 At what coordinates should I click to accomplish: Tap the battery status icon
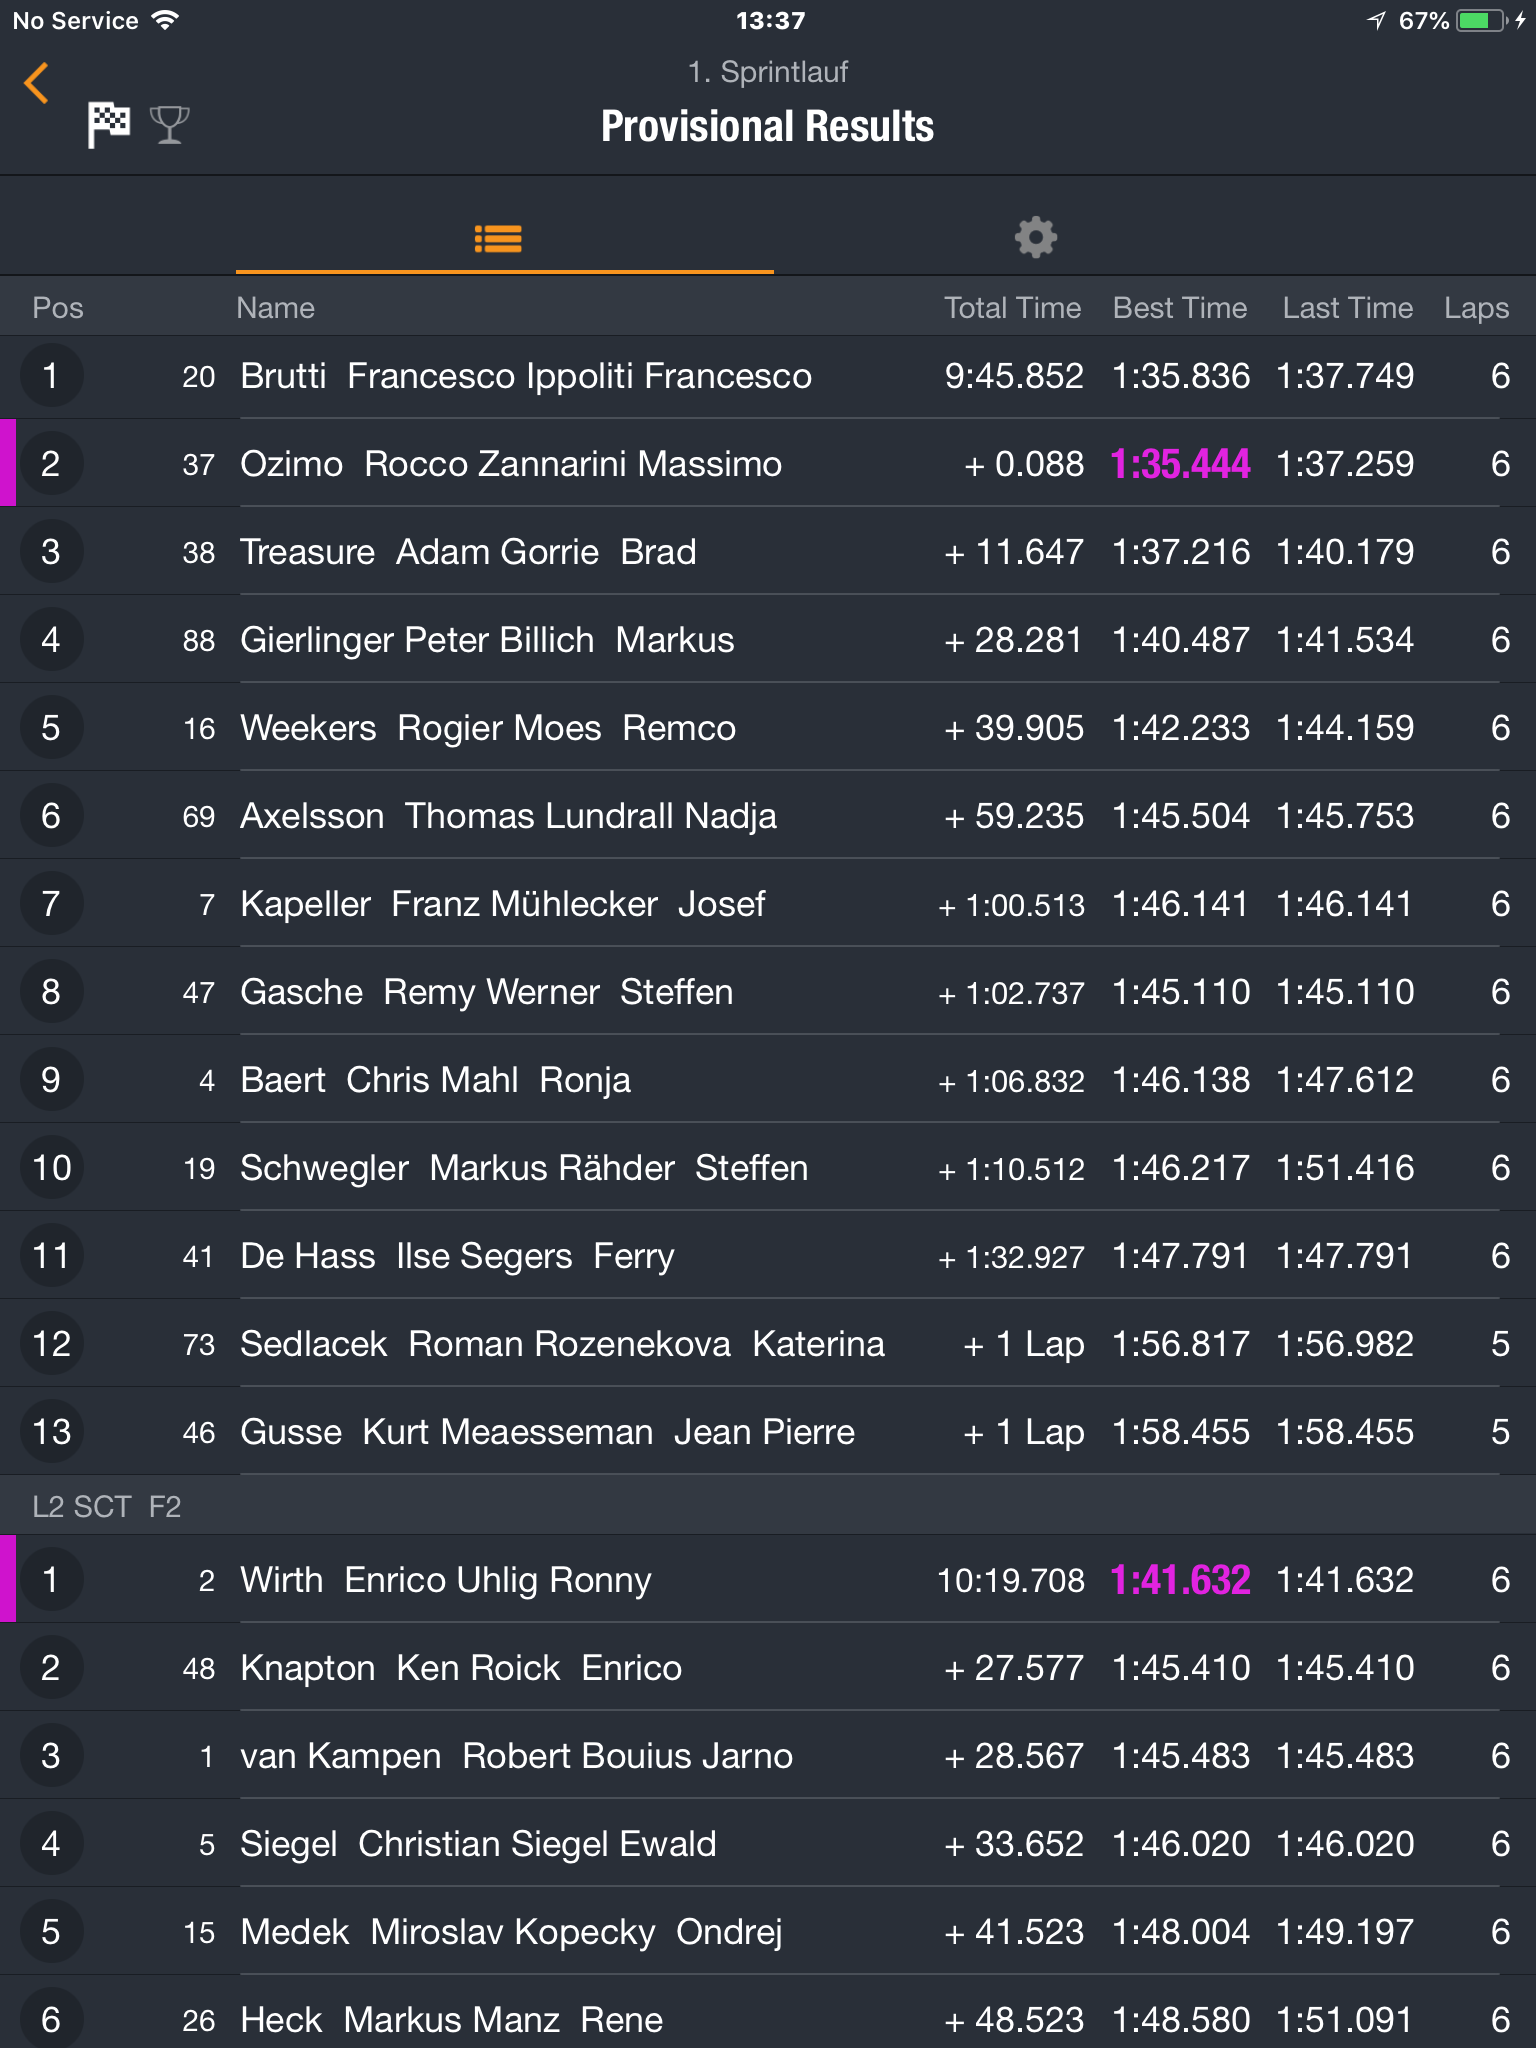1483,21
